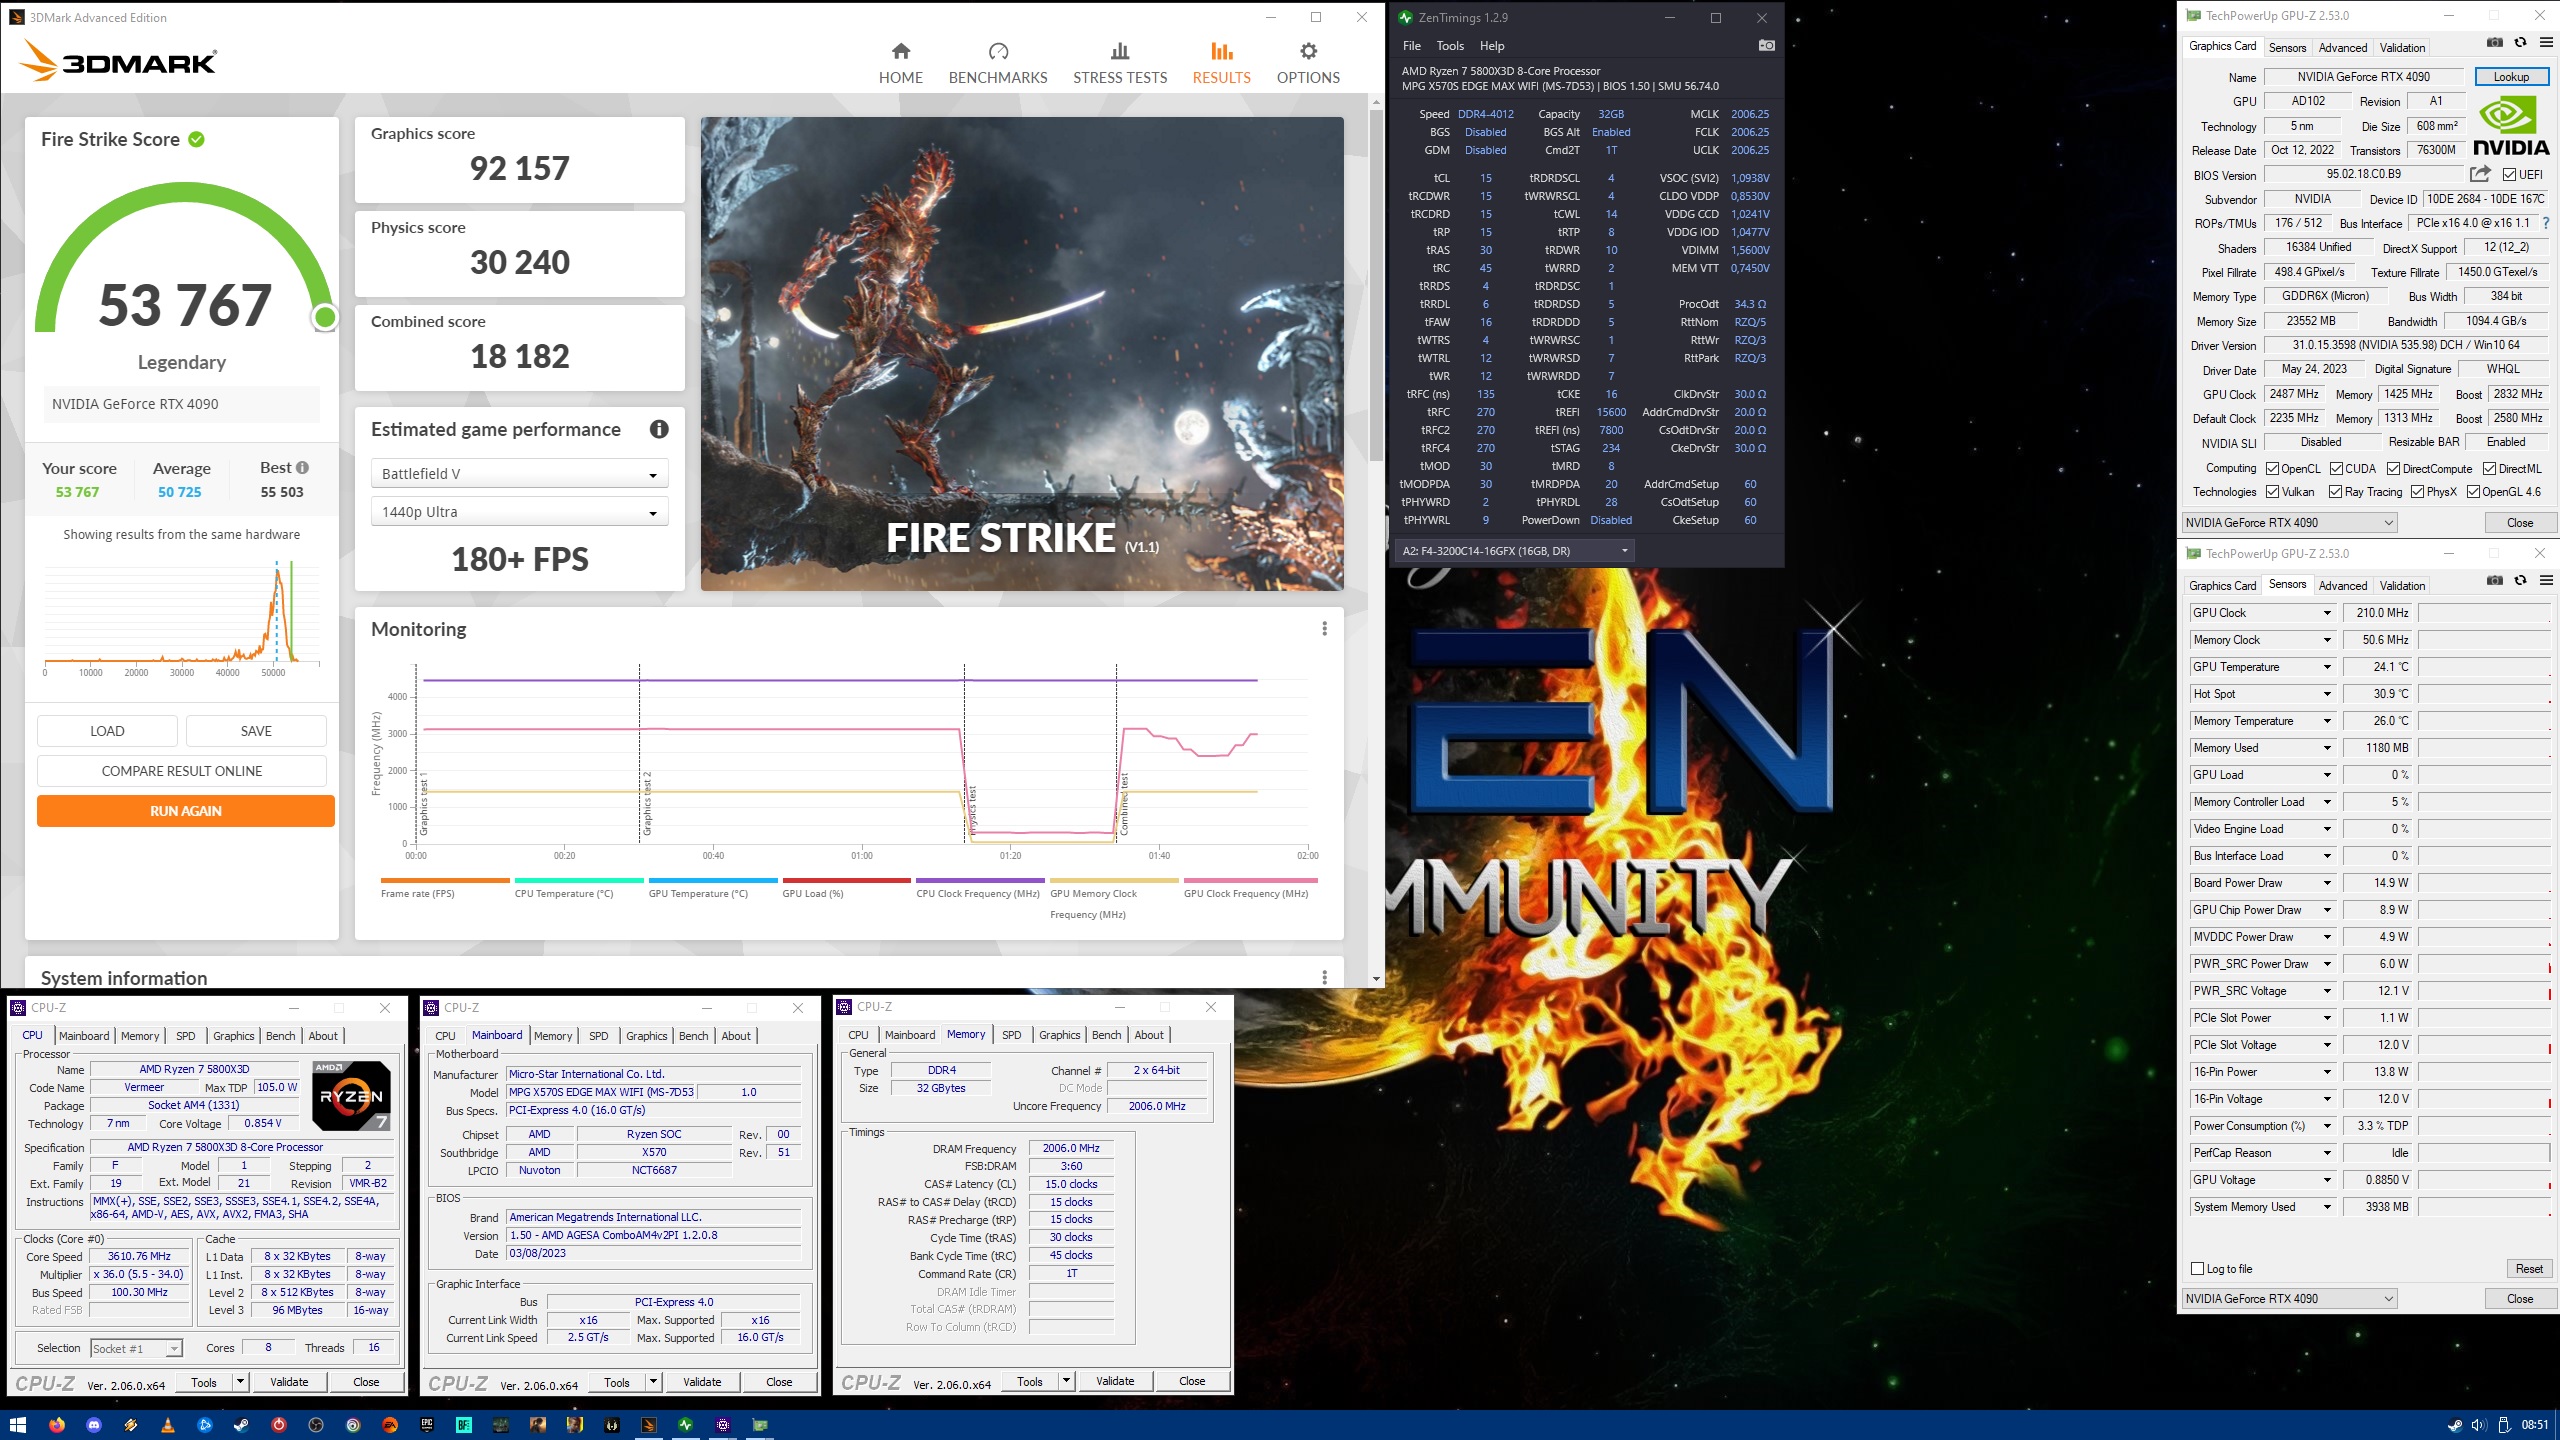Click Lookup button in GPU-Z
Screen dimensions: 2560x1440
pos(2510,77)
